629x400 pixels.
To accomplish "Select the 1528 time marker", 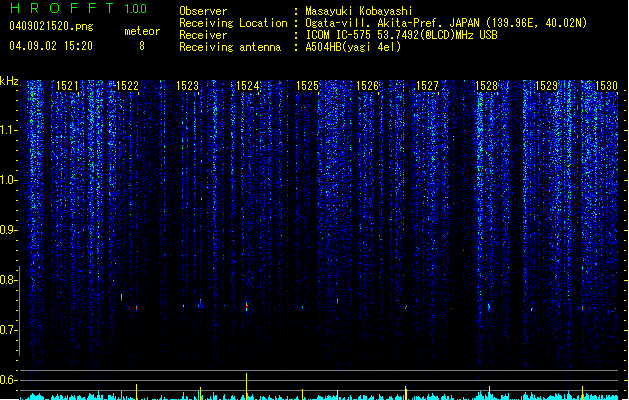I will [487, 86].
